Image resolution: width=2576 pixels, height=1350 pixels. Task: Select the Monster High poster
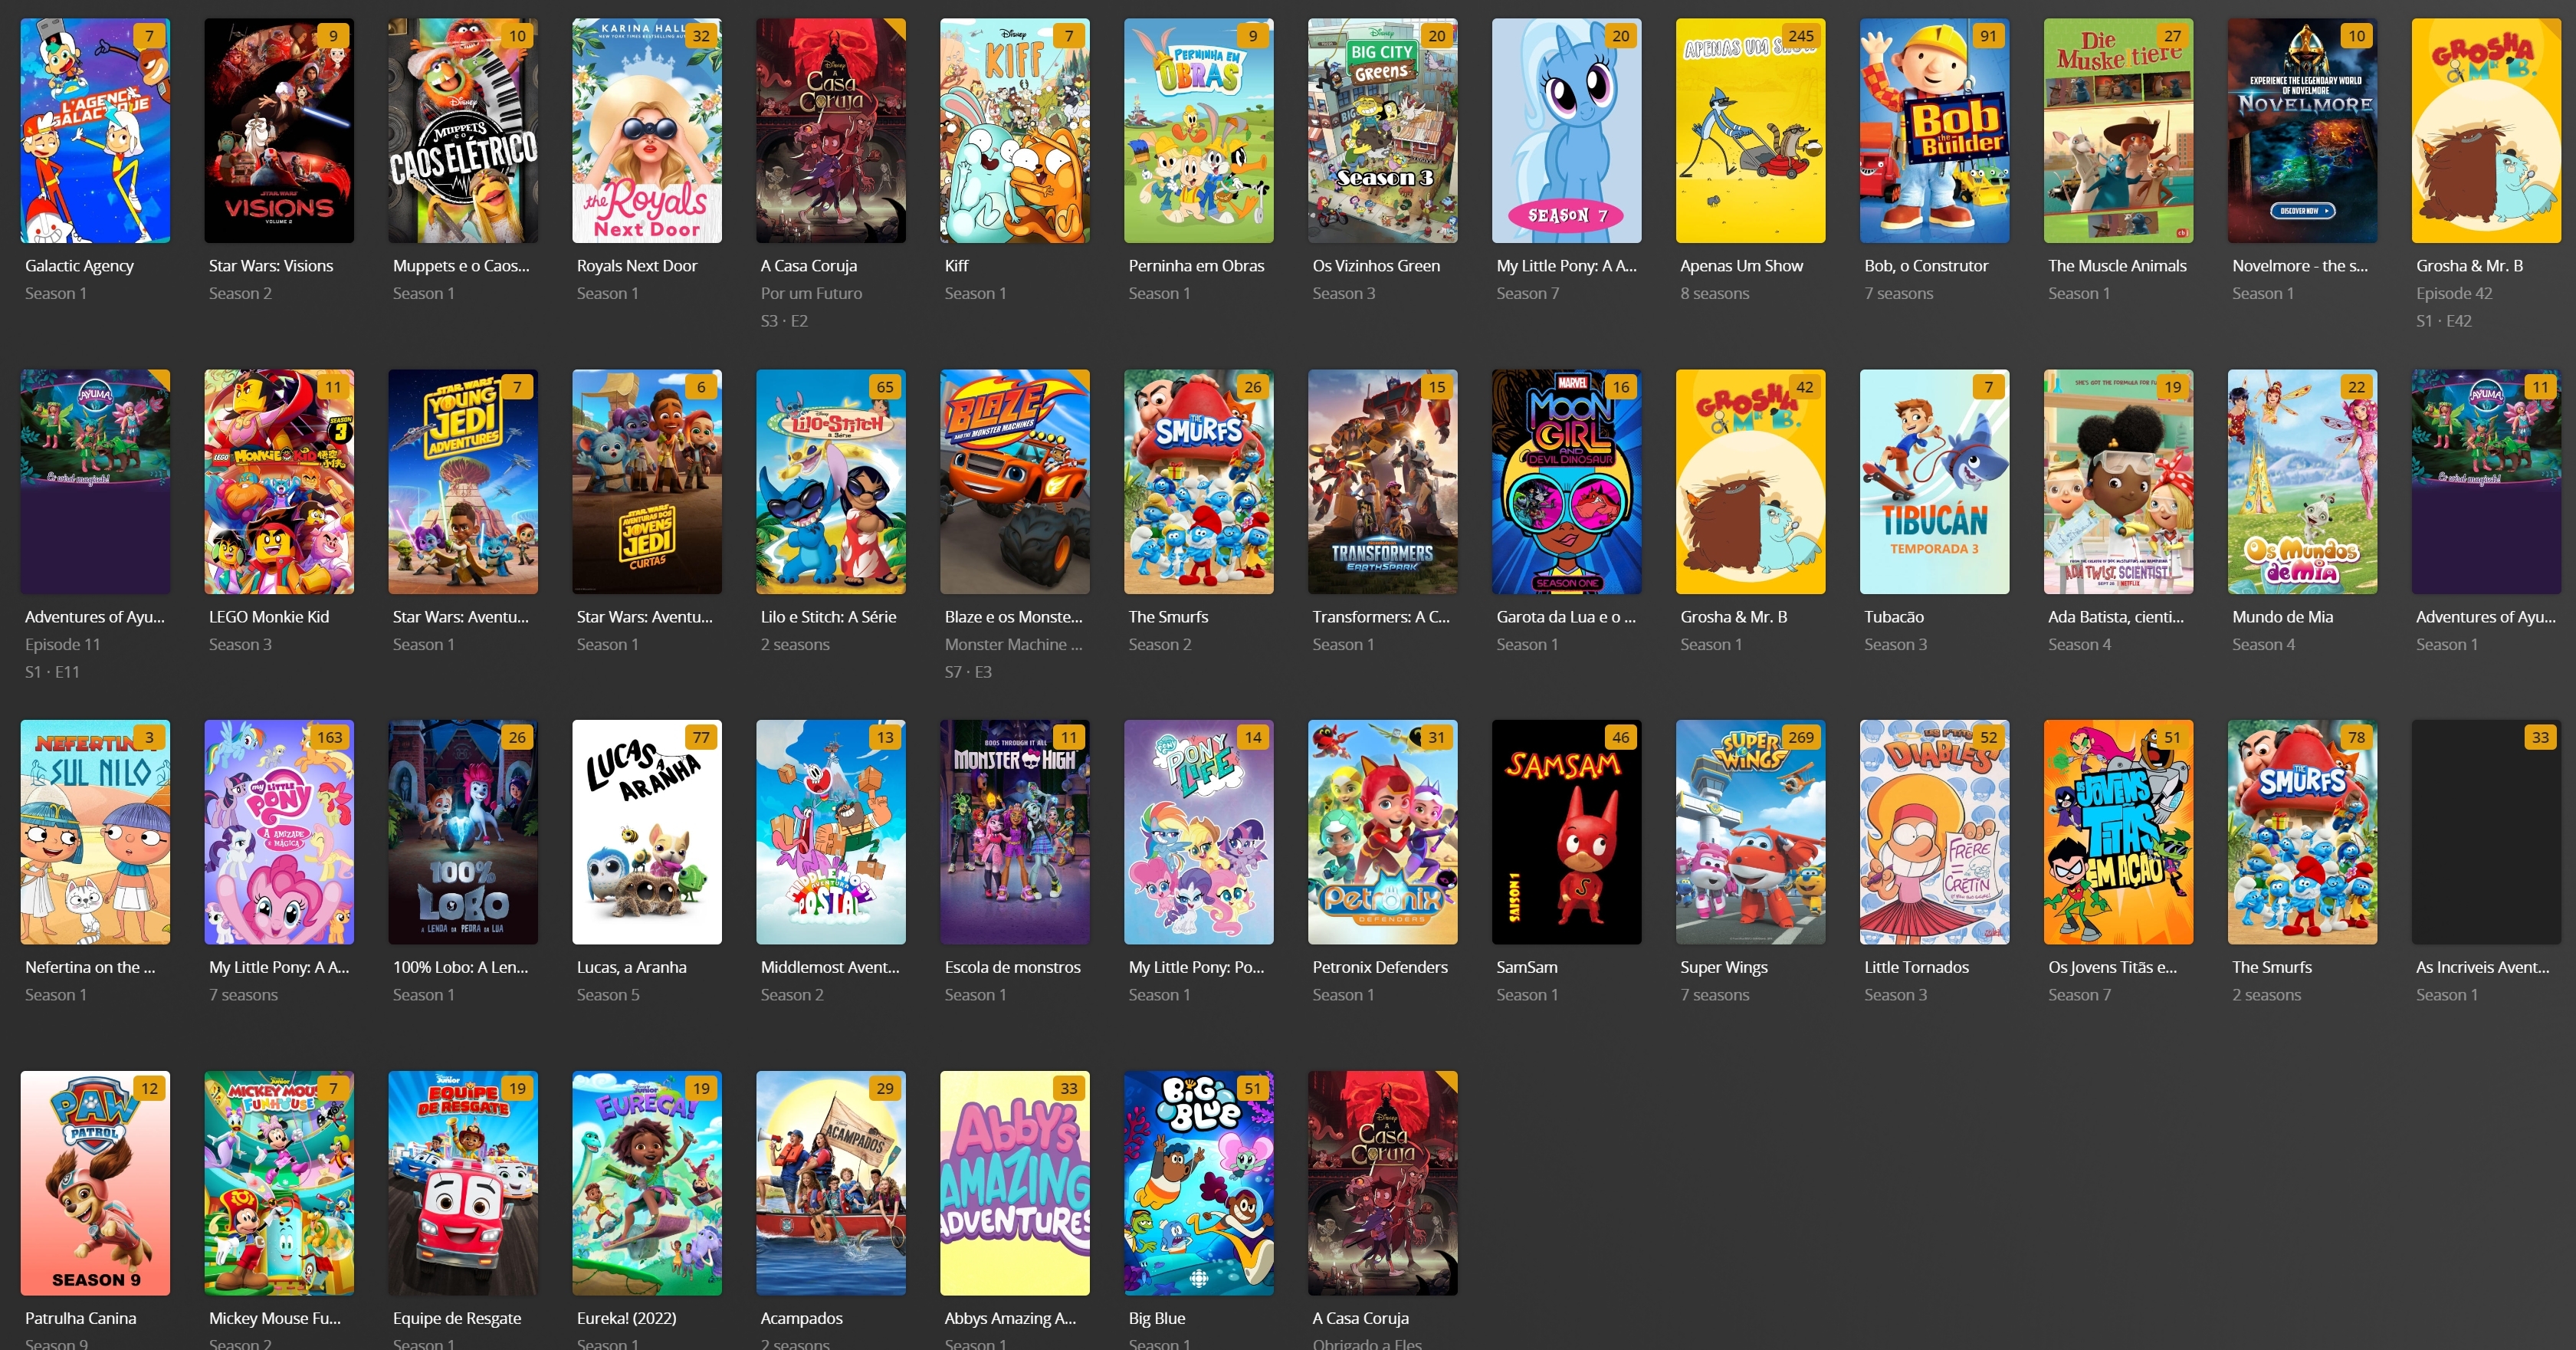pyautogui.click(x=1015, y=832)
